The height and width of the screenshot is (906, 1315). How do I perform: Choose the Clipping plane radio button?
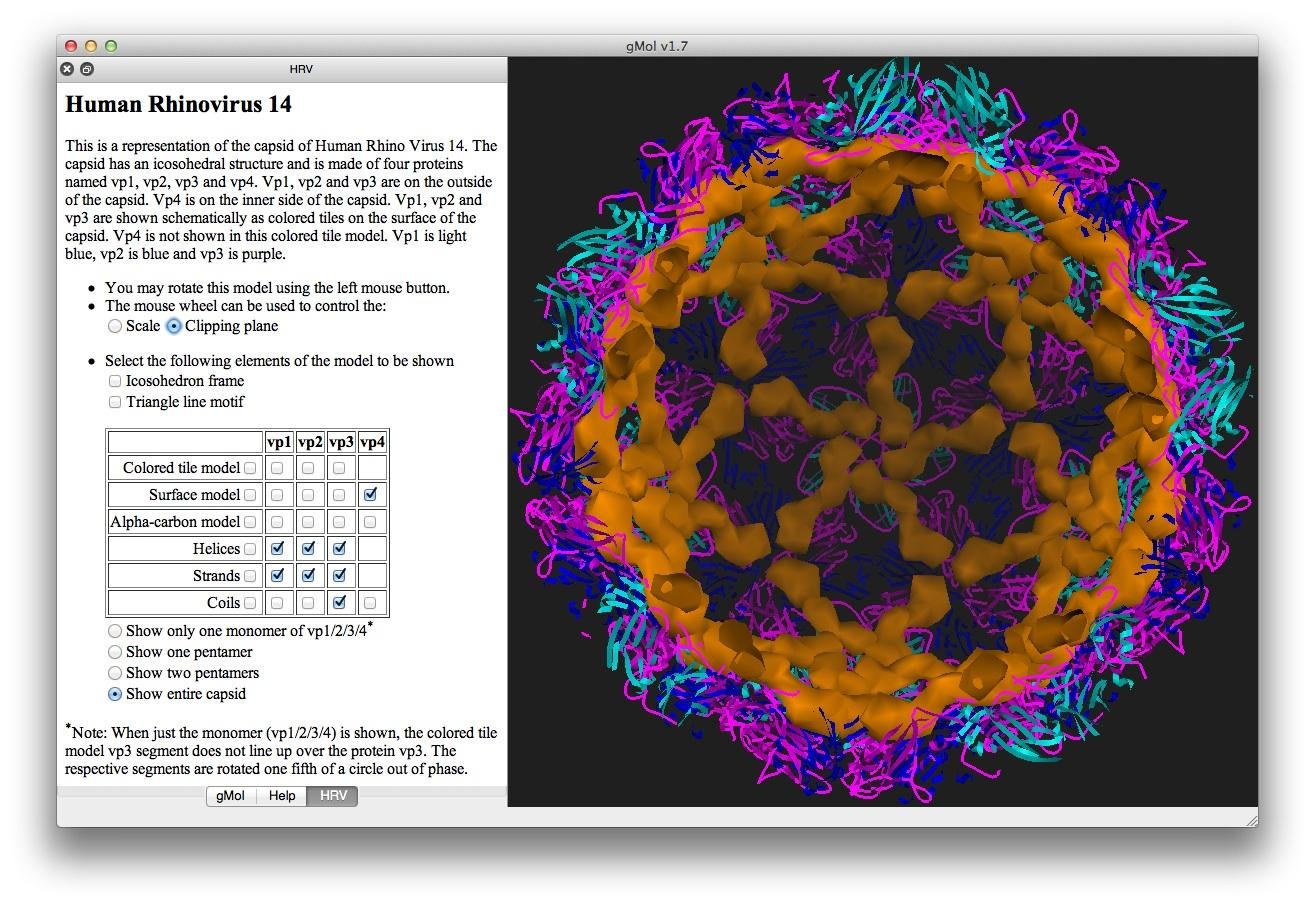174,326
